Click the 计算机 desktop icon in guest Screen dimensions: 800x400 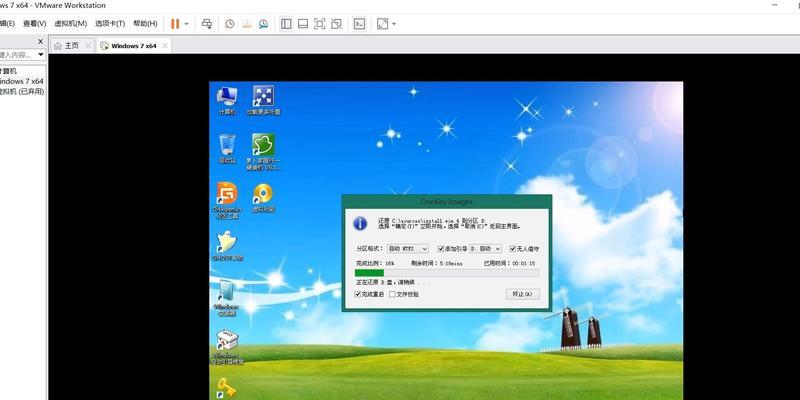pos(227,100)
